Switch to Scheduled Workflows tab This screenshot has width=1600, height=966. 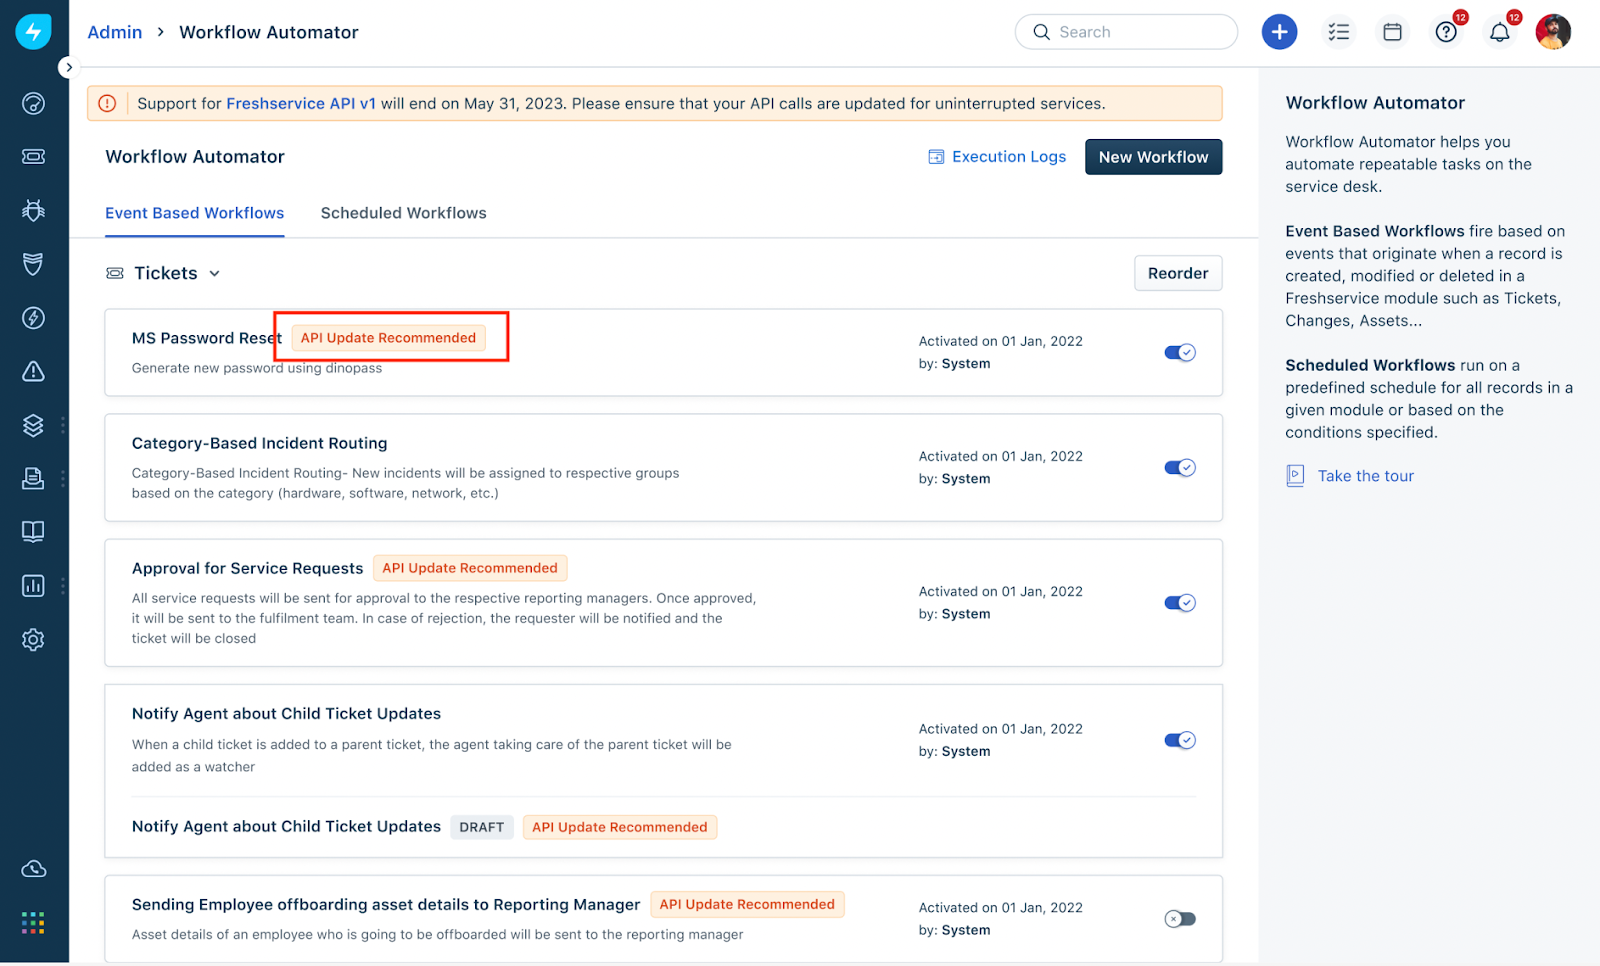click(x=404, y=213)
